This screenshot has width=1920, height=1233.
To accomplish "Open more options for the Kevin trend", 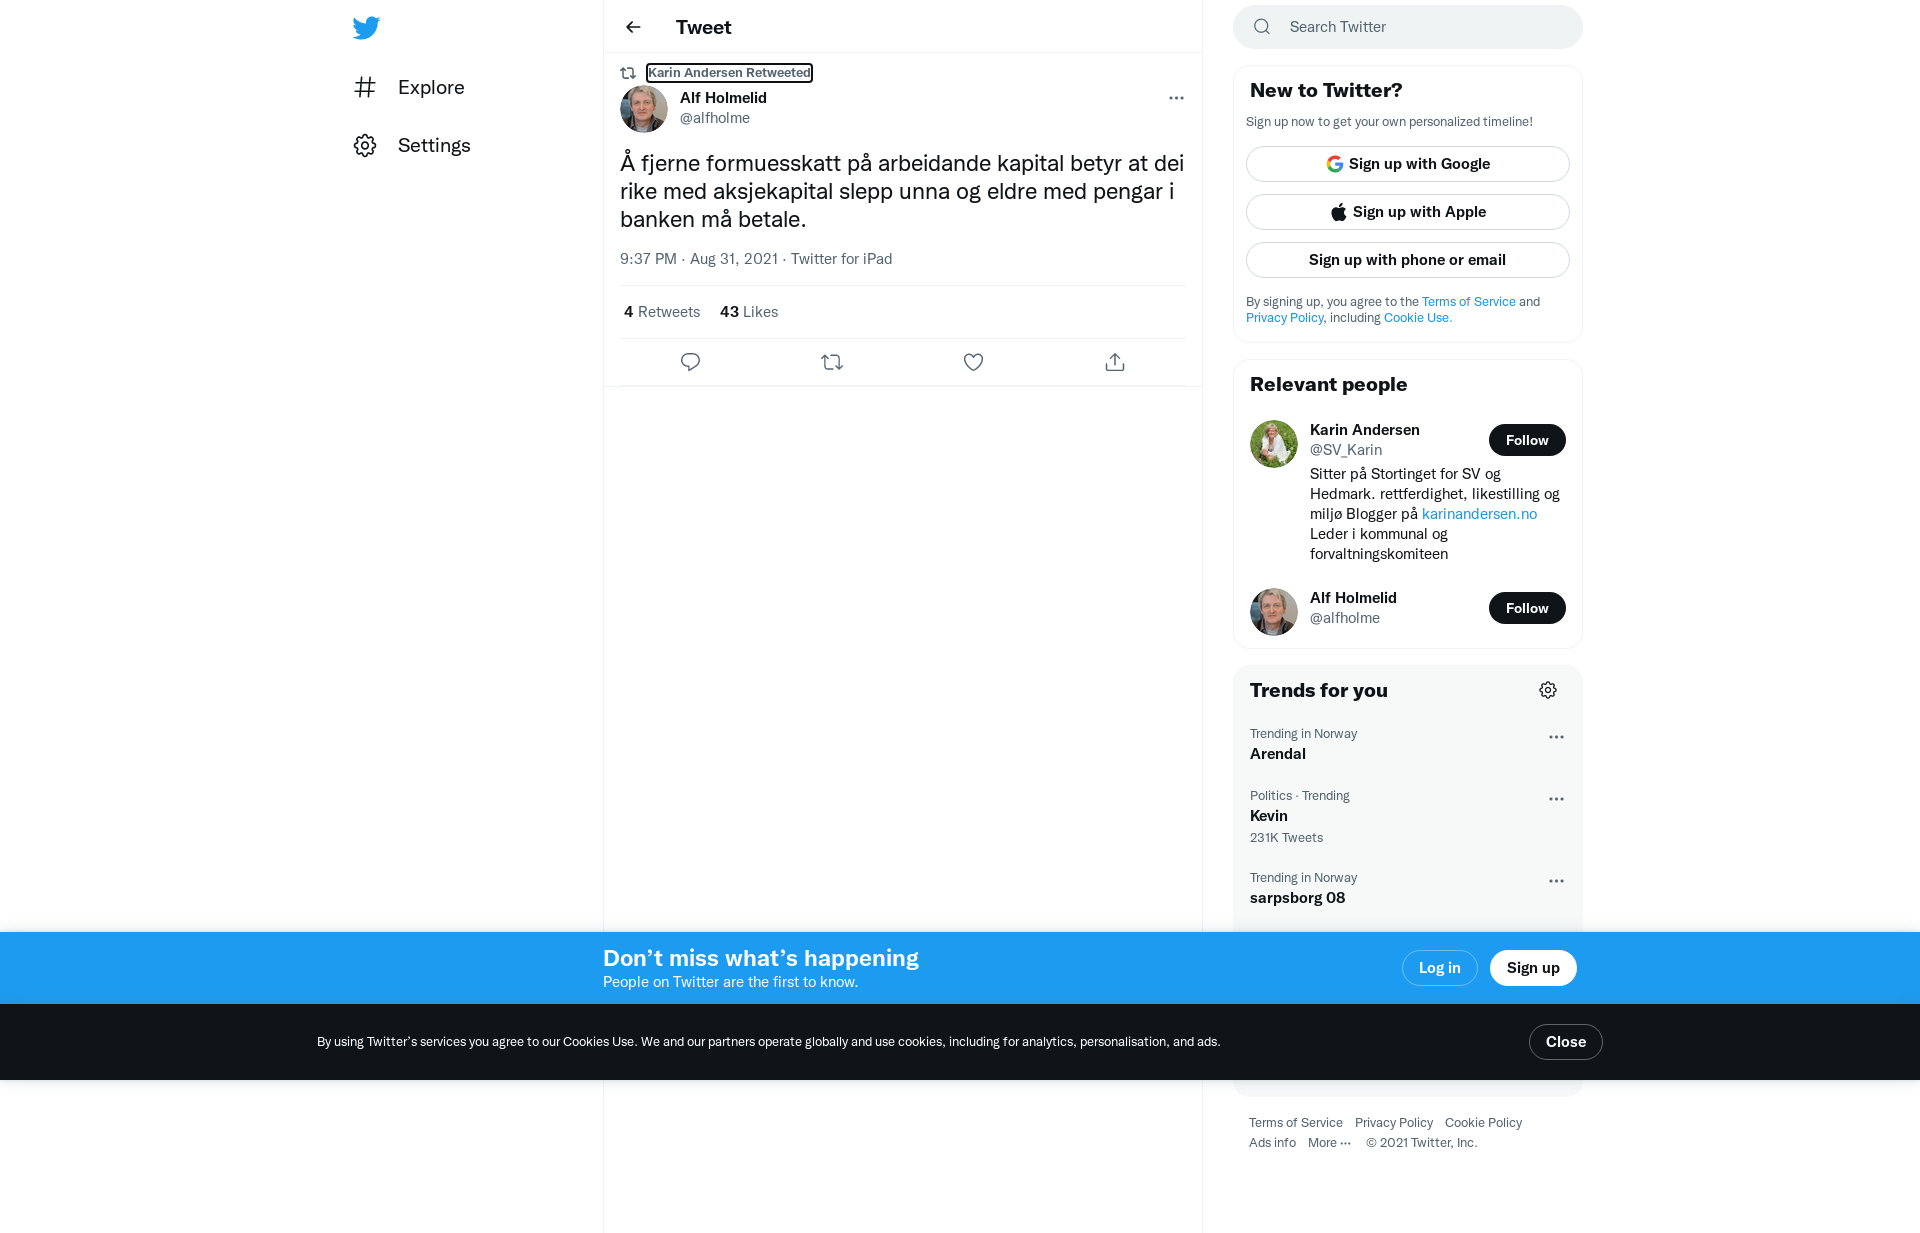I will tap(1556, 799).
